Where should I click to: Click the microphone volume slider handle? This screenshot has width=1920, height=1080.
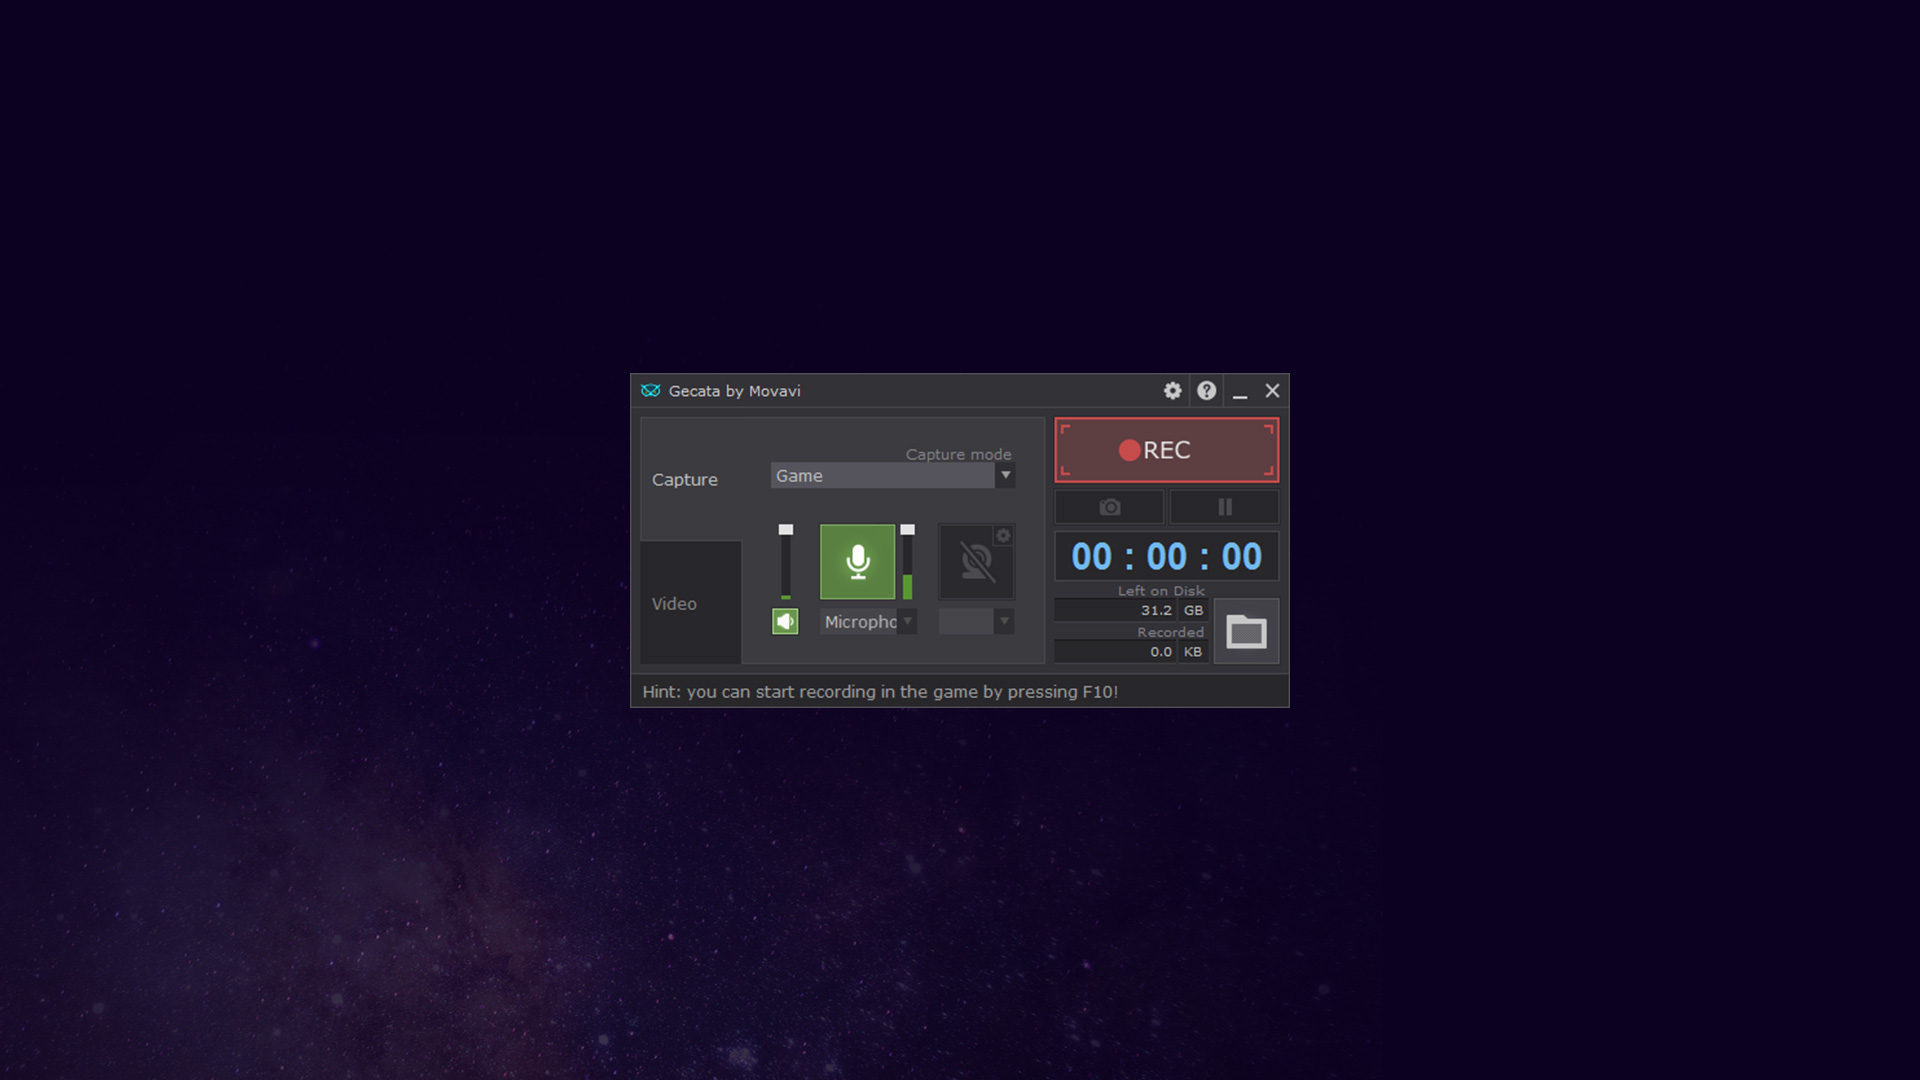[x=907, y=530]
